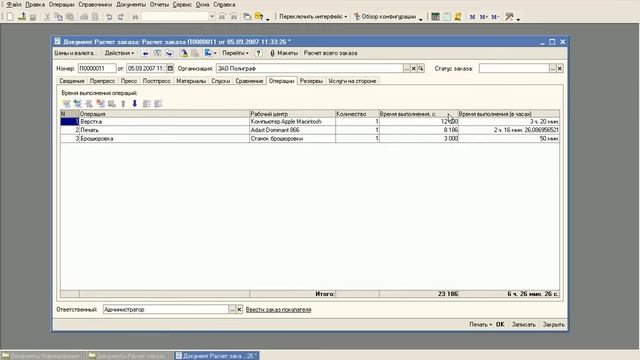Click the organization search magnifier button
The height and width of the screenshot is (360, 640).
click(421, 69)
